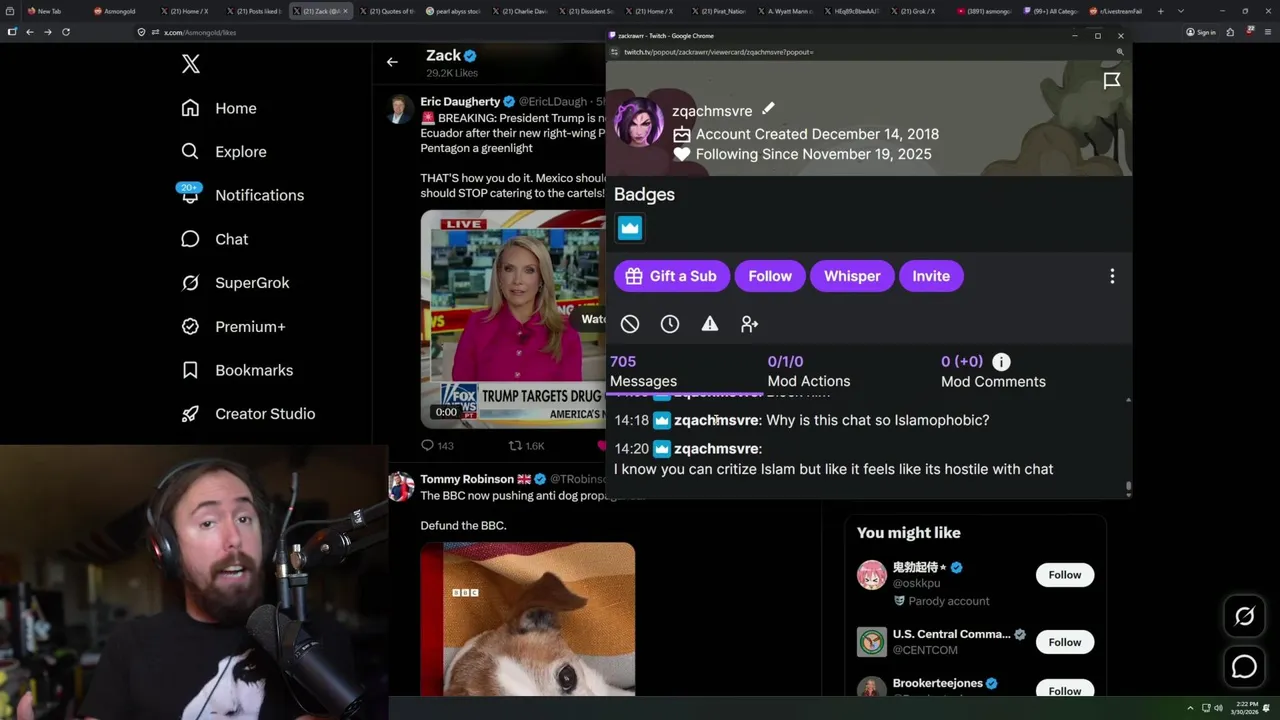Open the U.S. Central Command suggested profile
Viewport: 1280px width, 720px height.
950,634
